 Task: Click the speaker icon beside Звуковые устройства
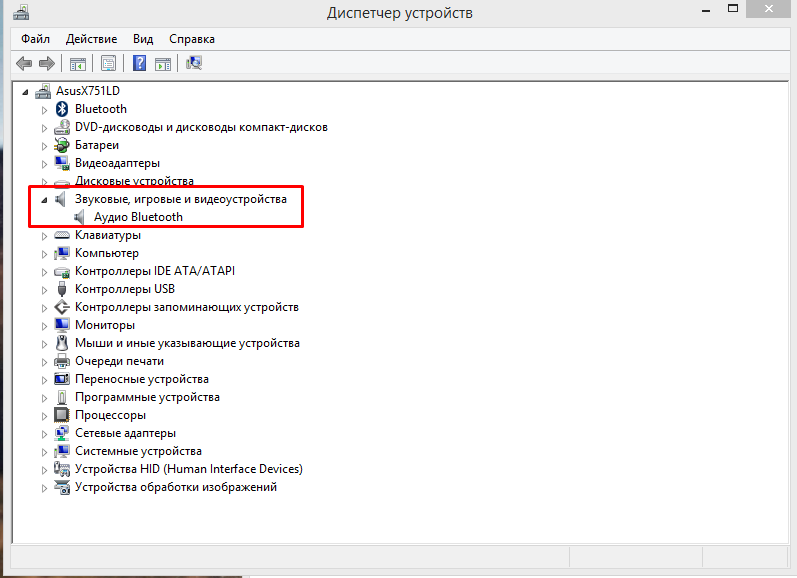(61, 199)
